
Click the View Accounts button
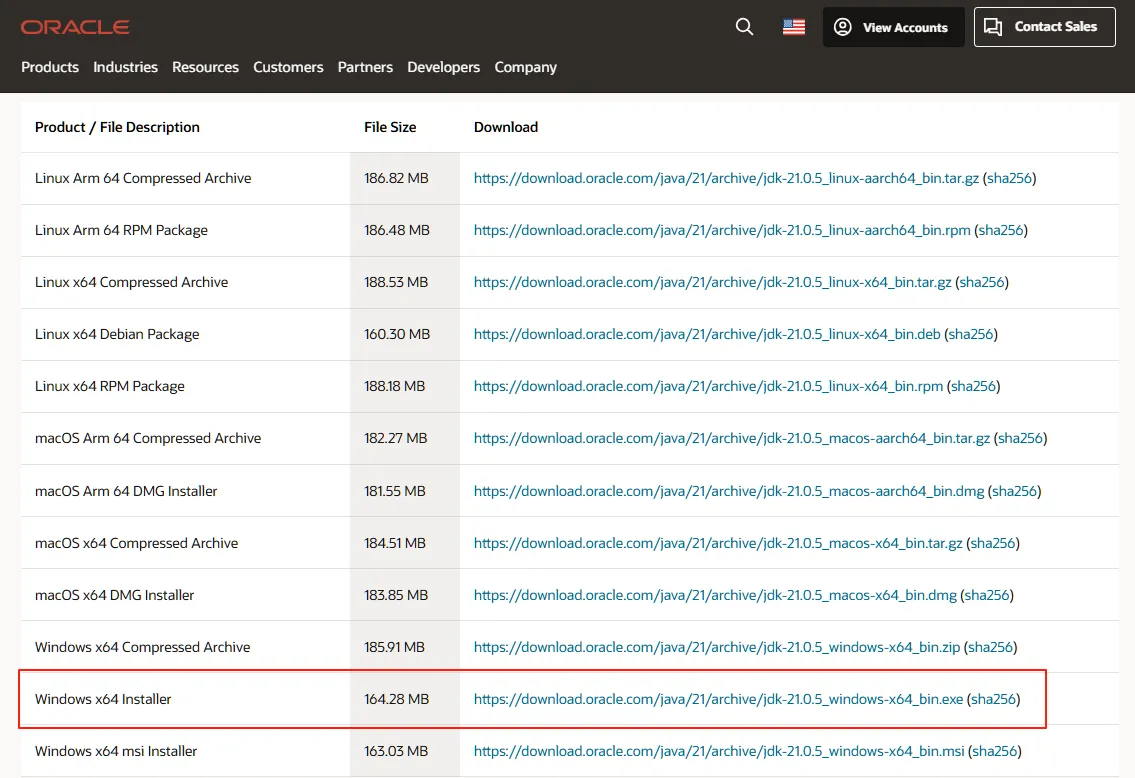pos(893,27)
